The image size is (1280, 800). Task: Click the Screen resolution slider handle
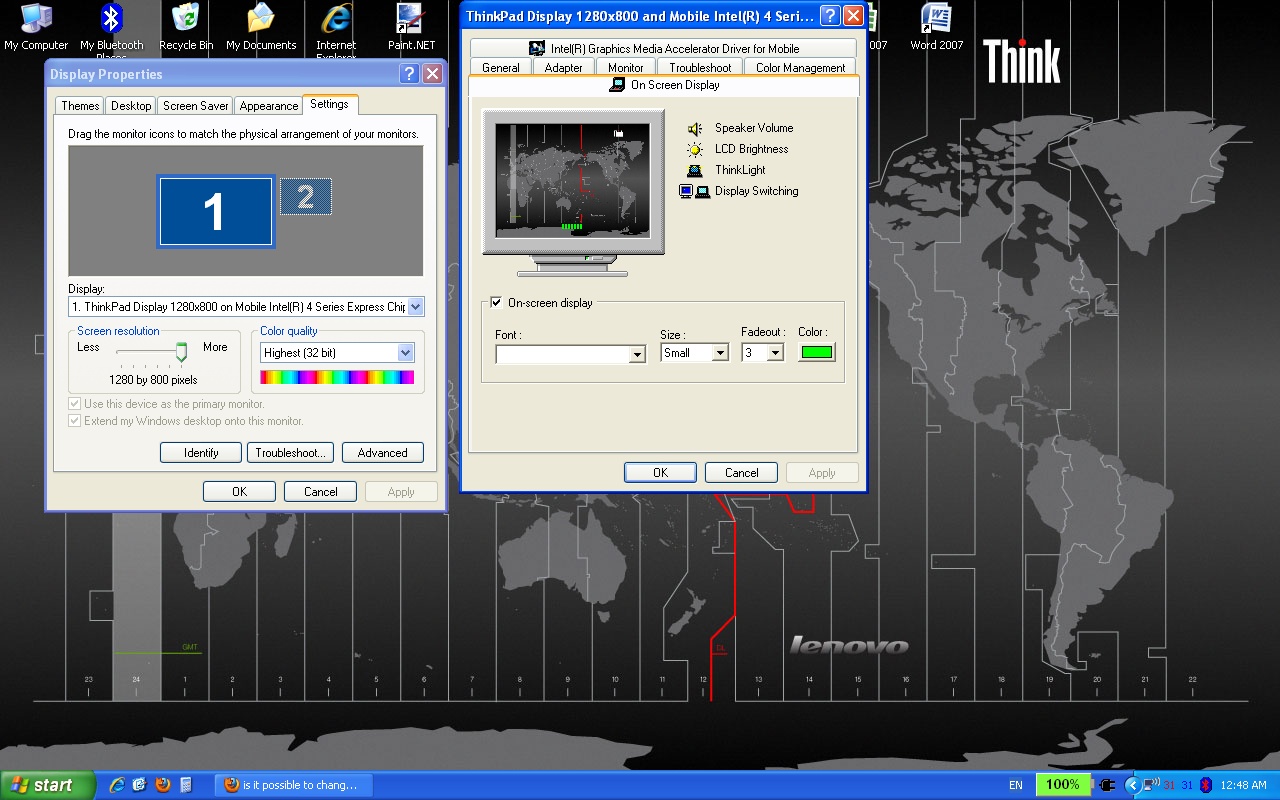coord(181,351)
